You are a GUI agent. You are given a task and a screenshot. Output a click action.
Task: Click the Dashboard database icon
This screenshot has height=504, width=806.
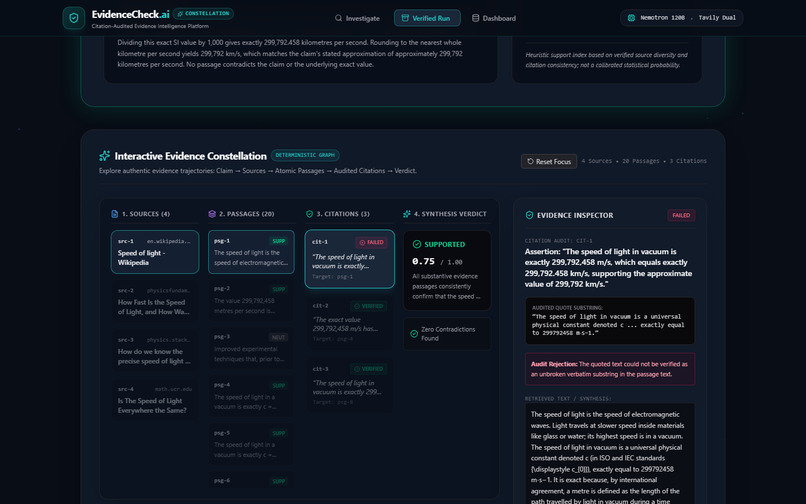click(475, 18)
